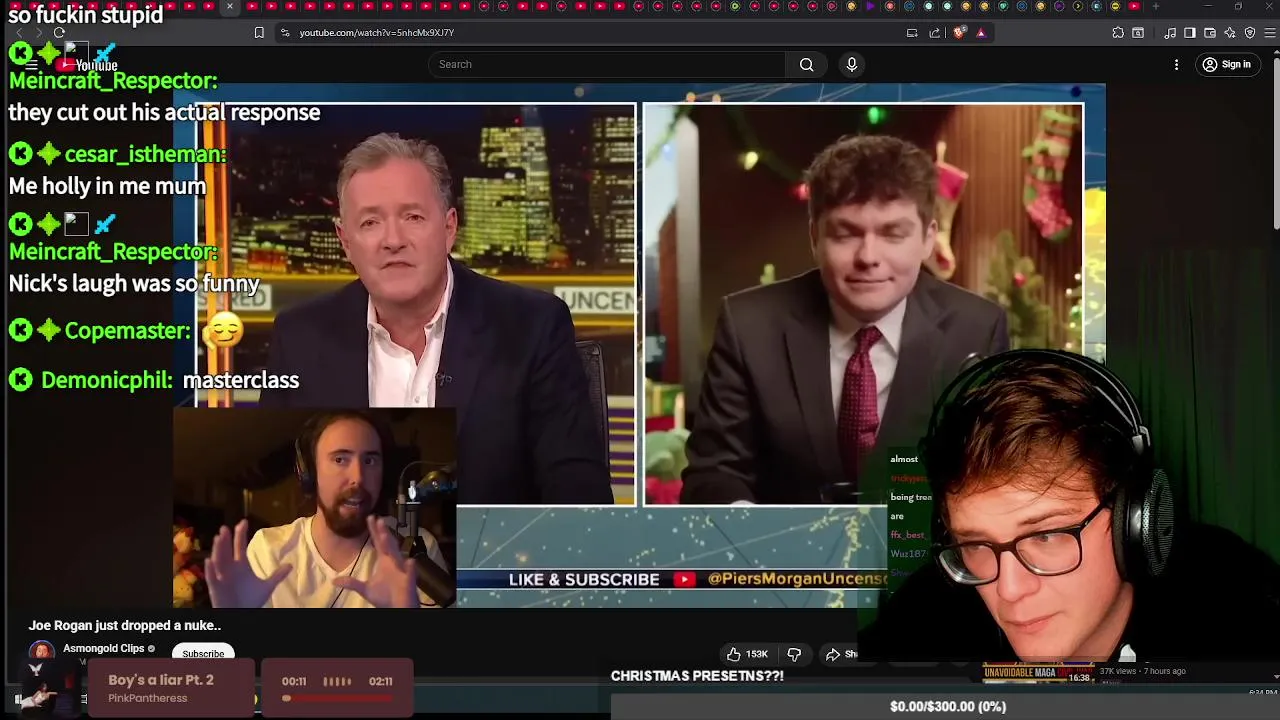Screen dimensions: 1280x720
Task: Close the active browser tab
Action: coord(229,7)
